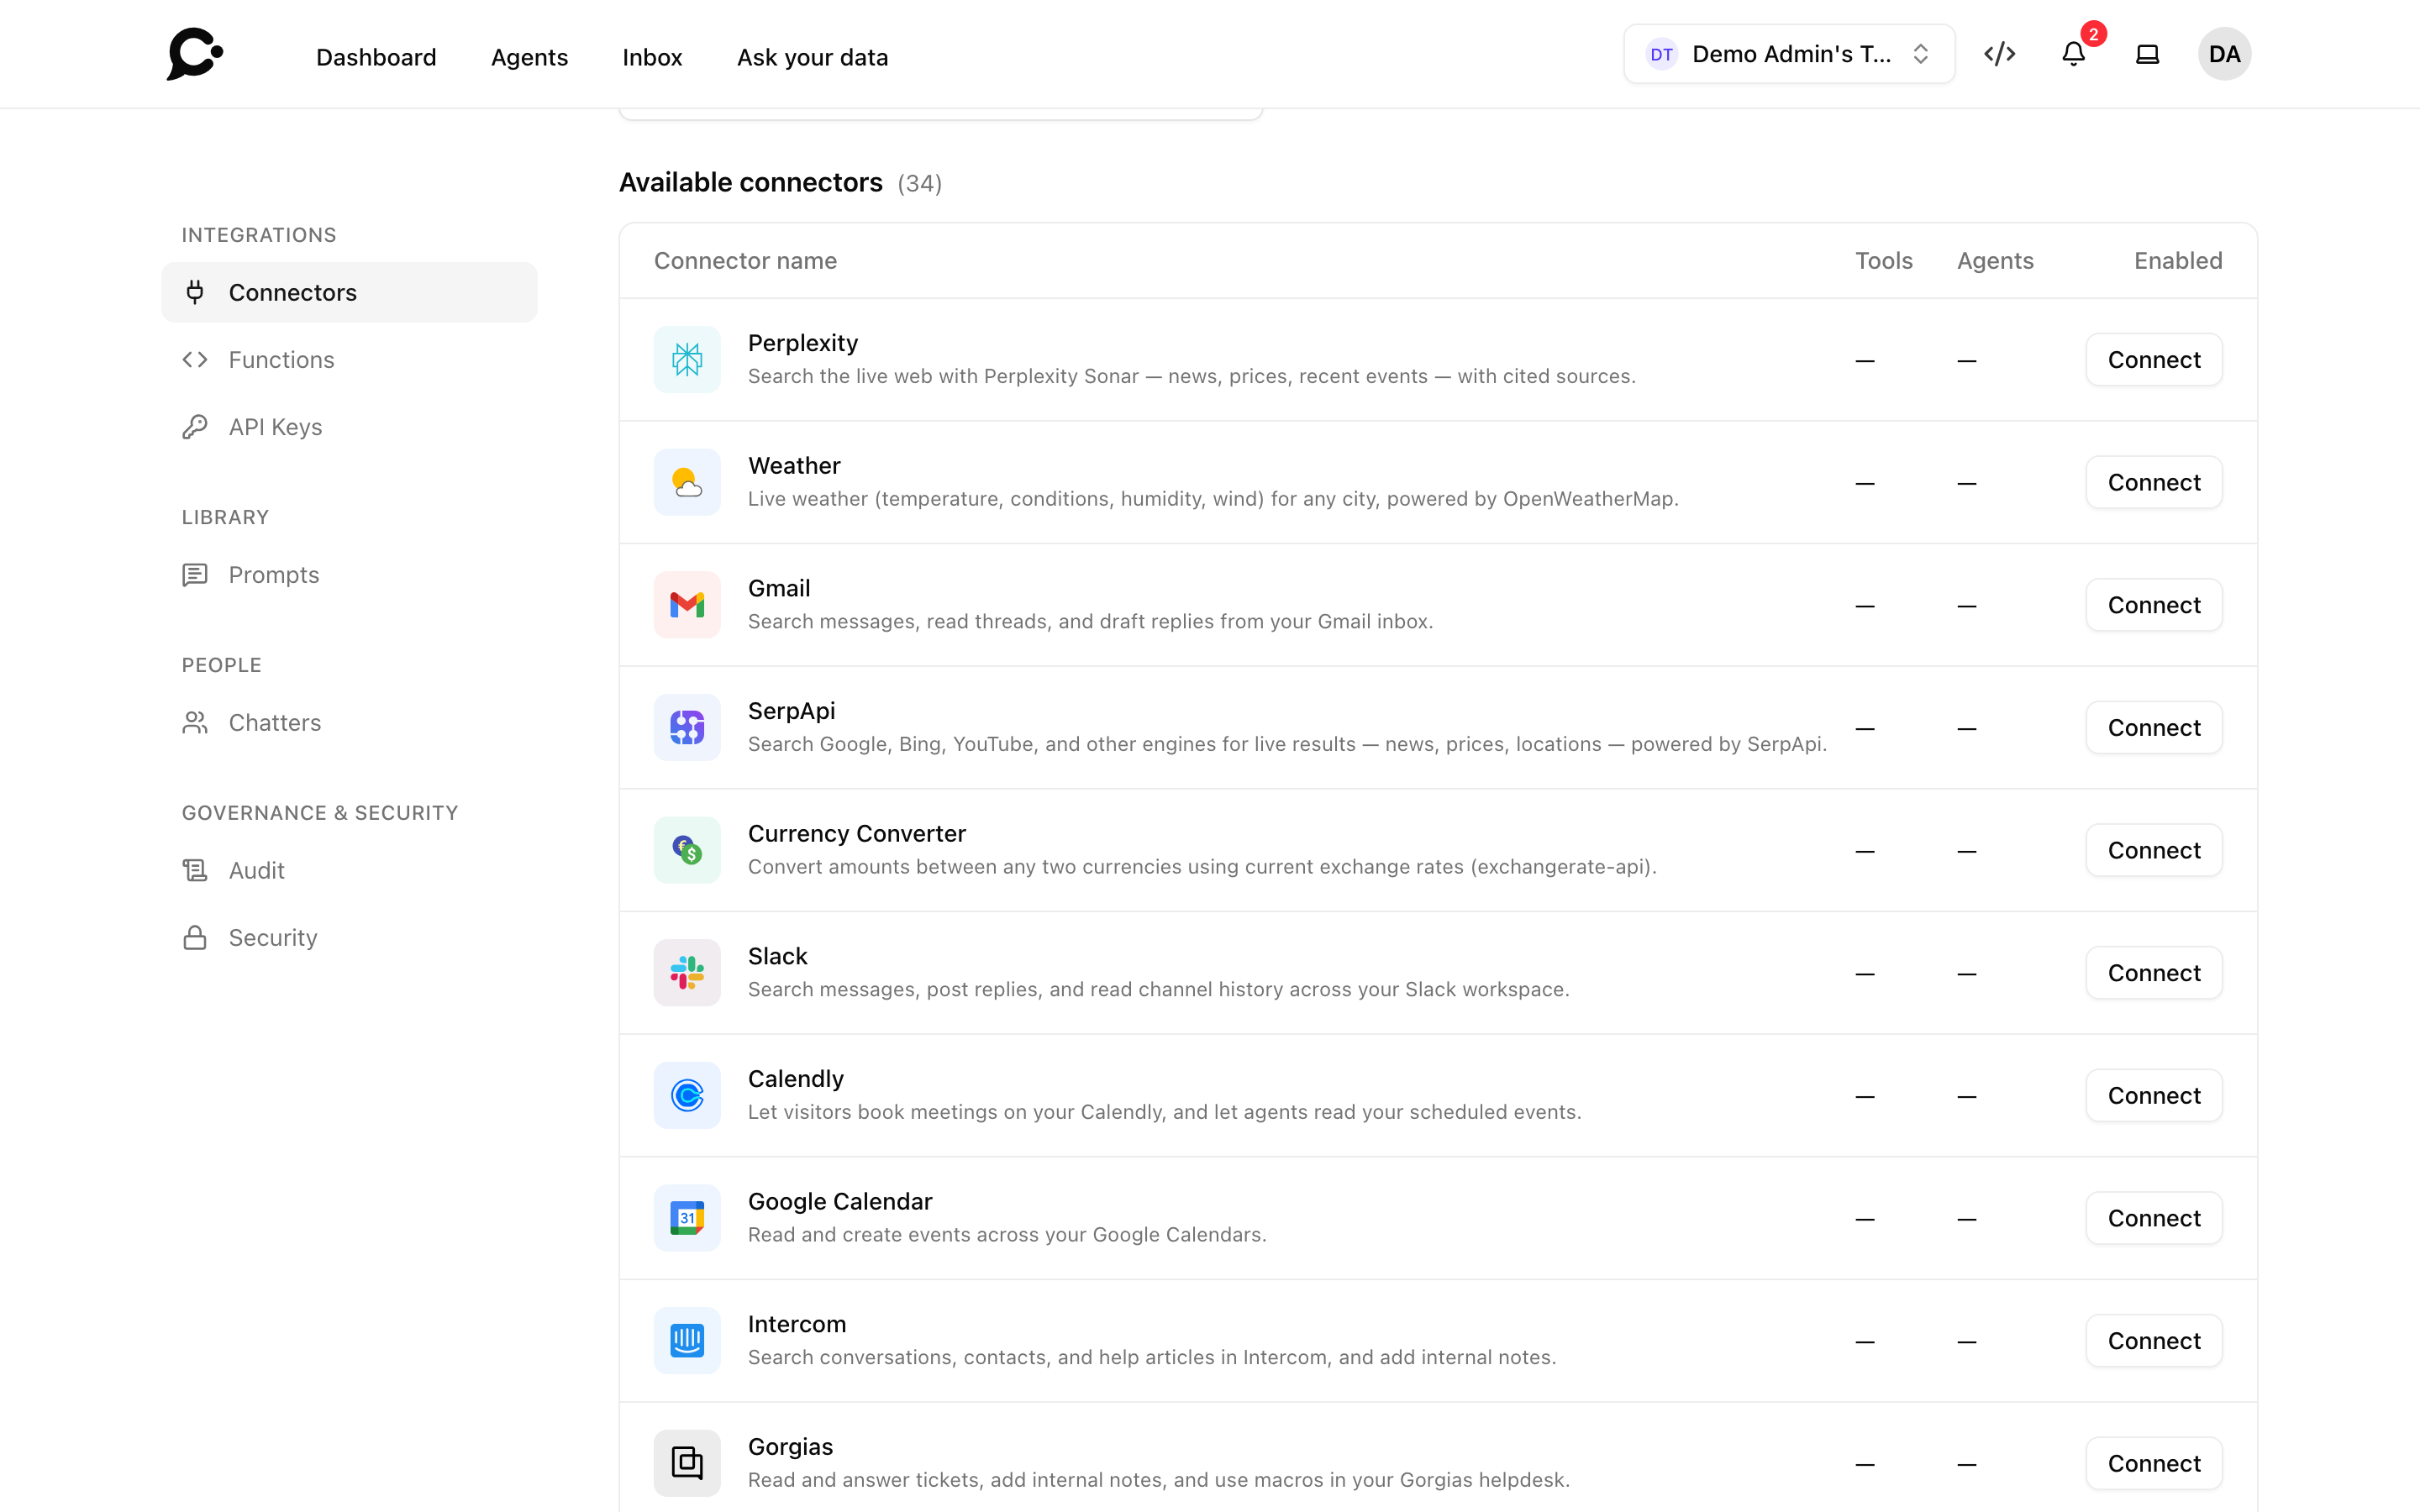2420x1512 pixels.
Task: Open Functions in the sidebar
Action: click(349, 359)
